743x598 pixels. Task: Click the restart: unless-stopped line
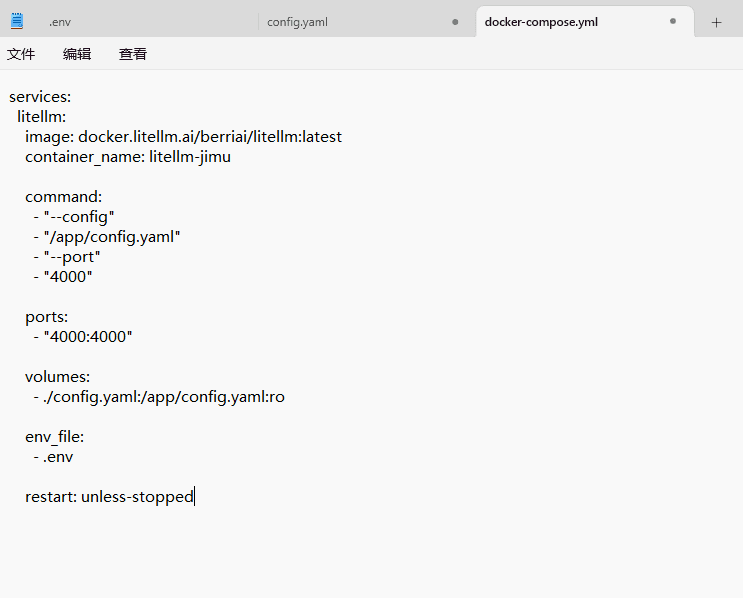click(109, 497)
